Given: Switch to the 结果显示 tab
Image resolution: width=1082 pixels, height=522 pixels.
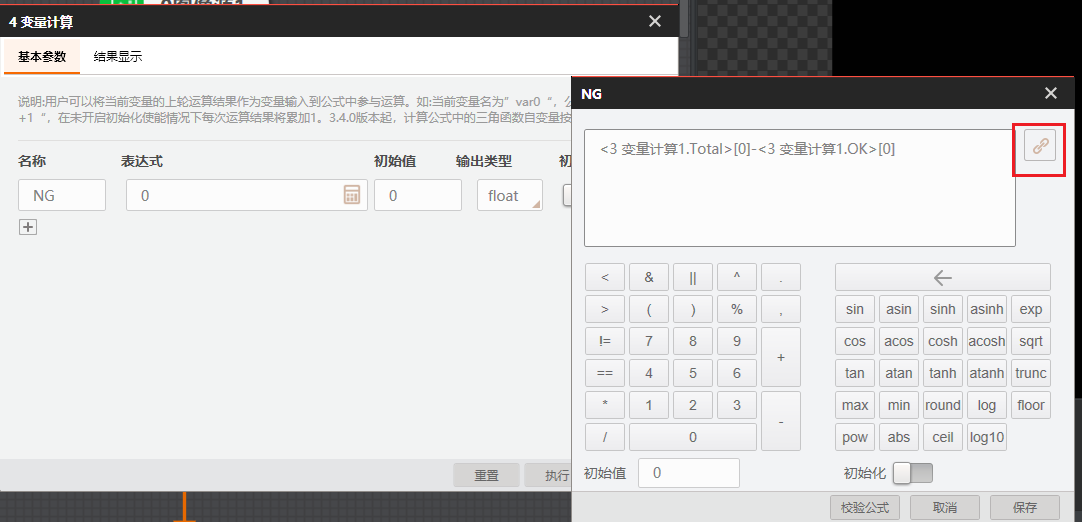Looking at the screenshot, I should [x=118, y=57].
